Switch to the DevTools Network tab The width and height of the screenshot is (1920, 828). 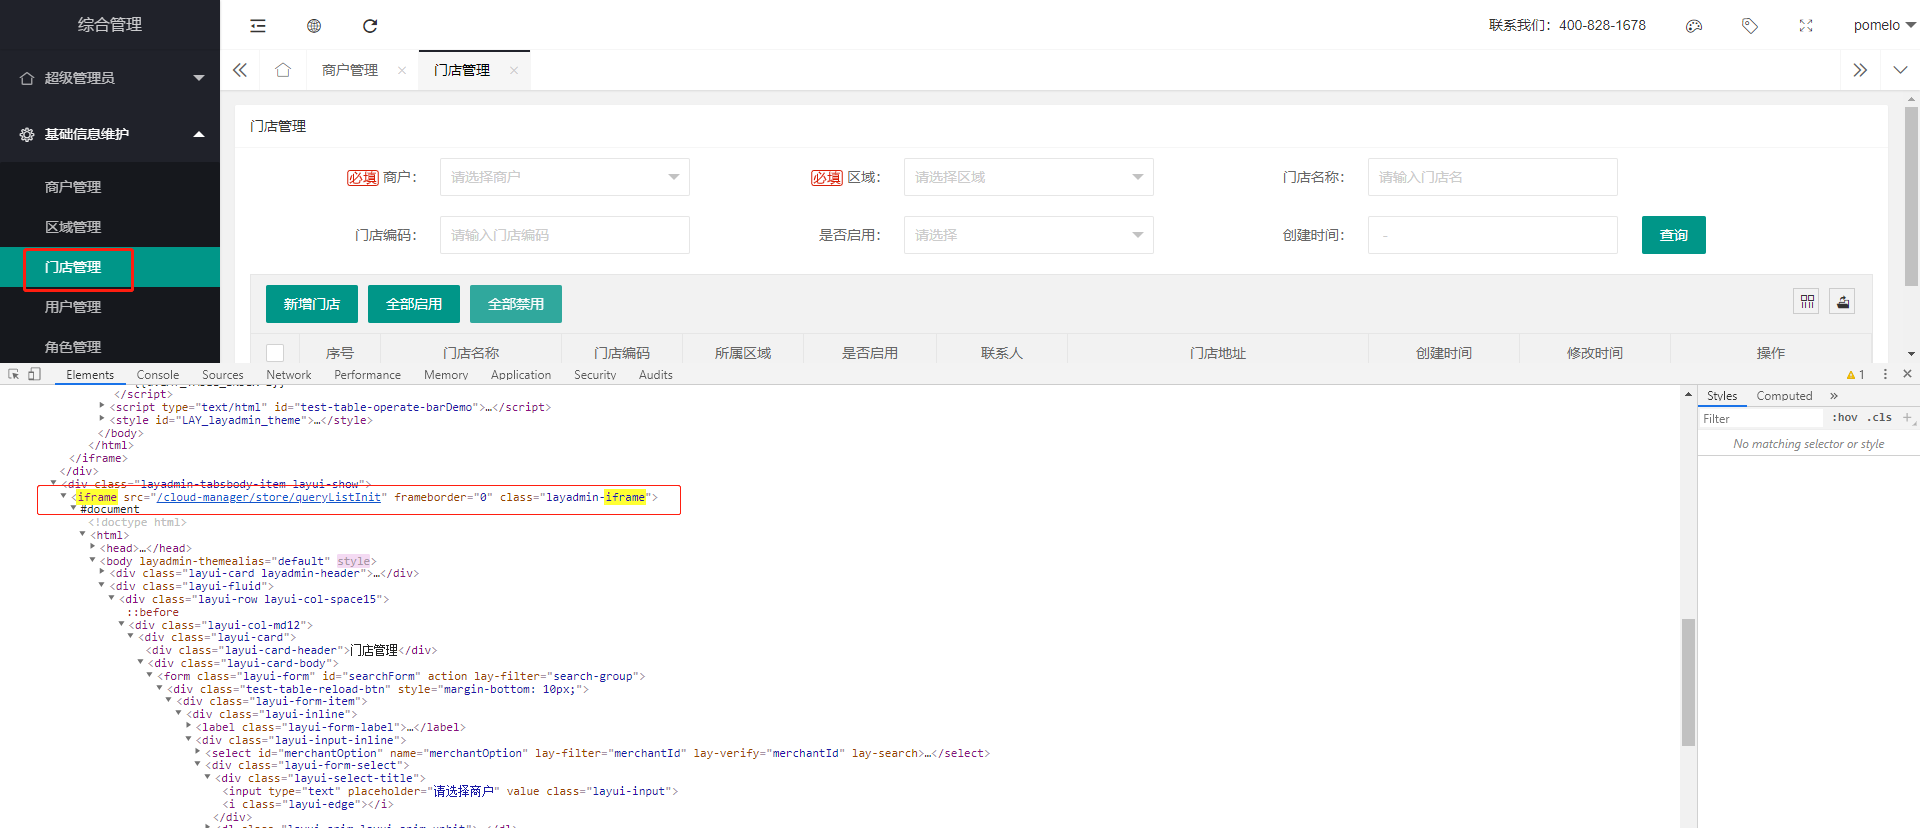coord(289,375)
